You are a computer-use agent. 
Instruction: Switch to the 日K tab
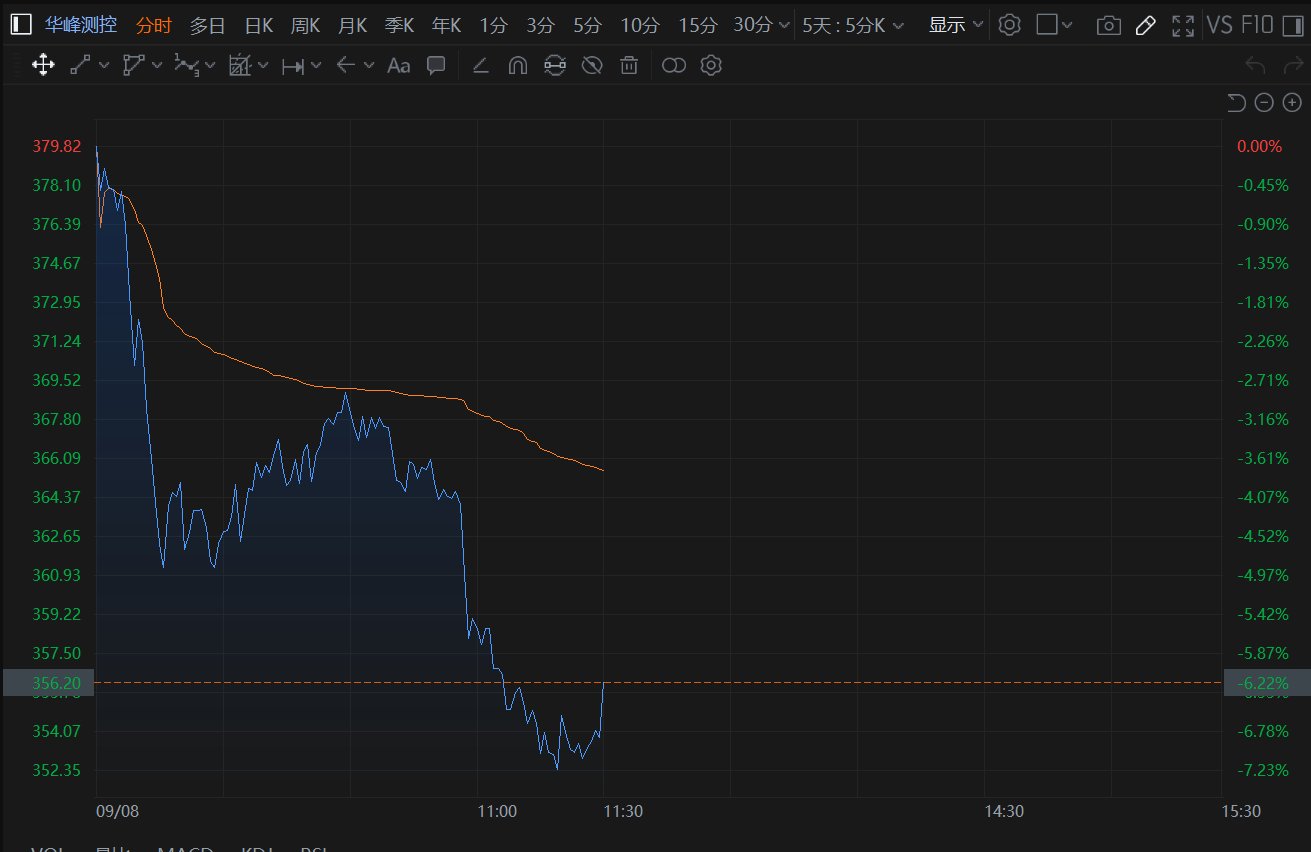[x=259, y=25]
